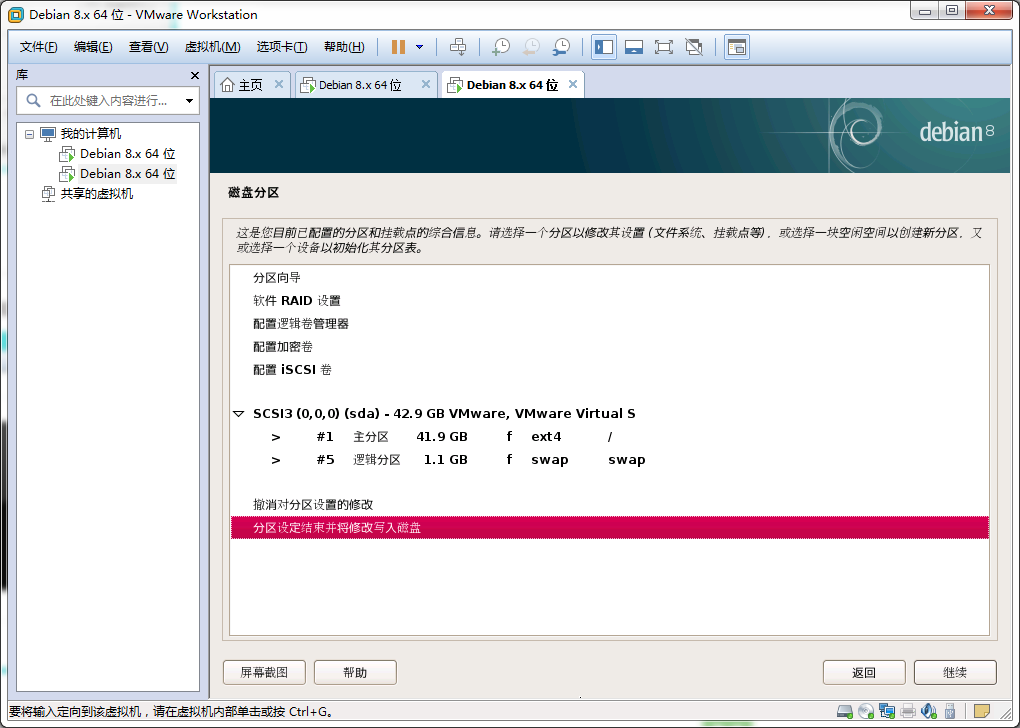Open the 选项卡(T) menu
The width and height of the screenshot is (1020, 728).
(282, 47)
